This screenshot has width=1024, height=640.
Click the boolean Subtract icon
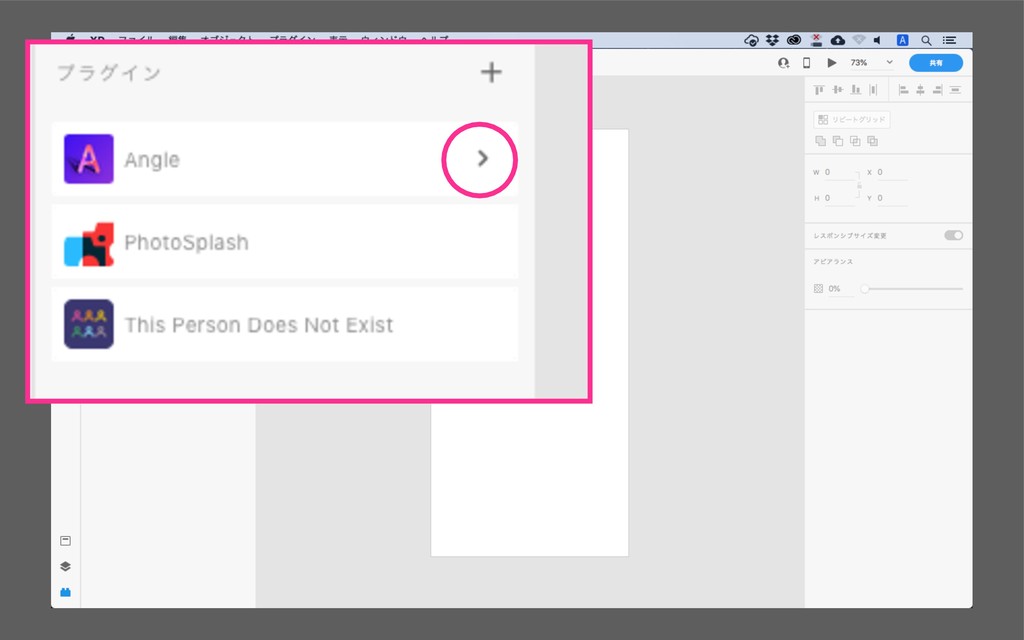[838, 141]
